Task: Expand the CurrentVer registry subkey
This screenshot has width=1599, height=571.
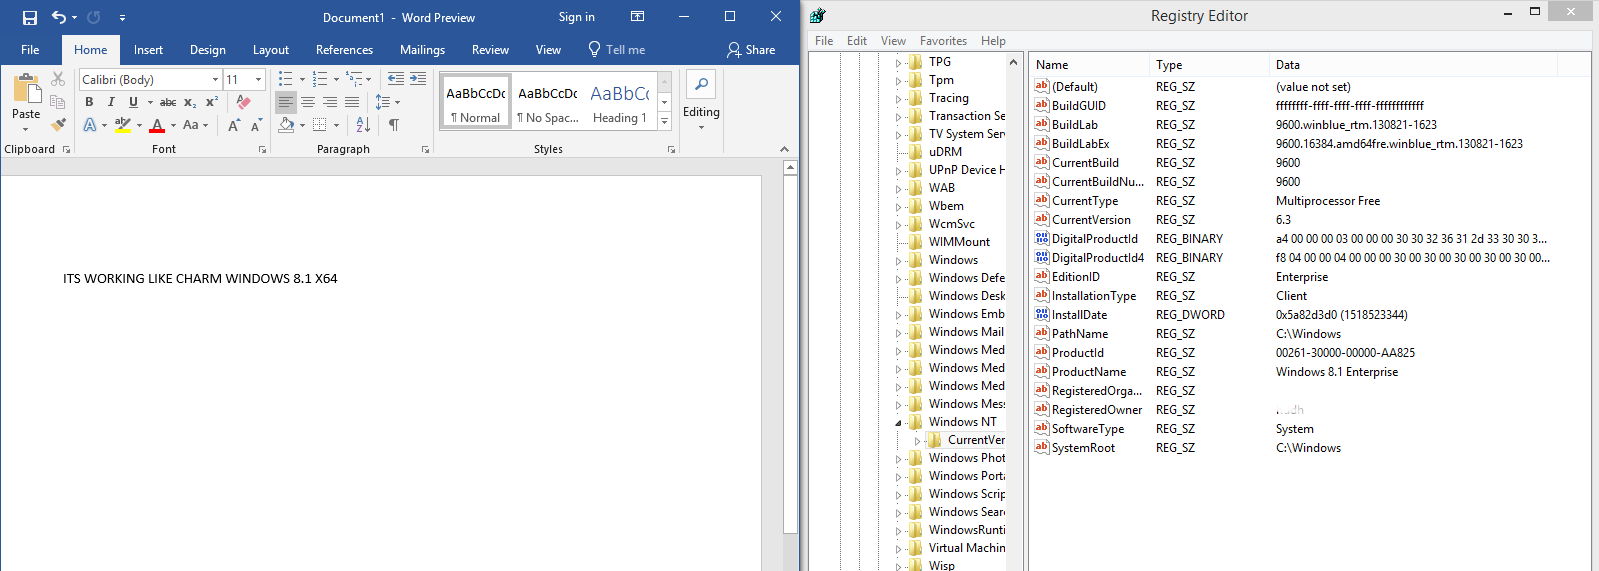Action: 917,441
